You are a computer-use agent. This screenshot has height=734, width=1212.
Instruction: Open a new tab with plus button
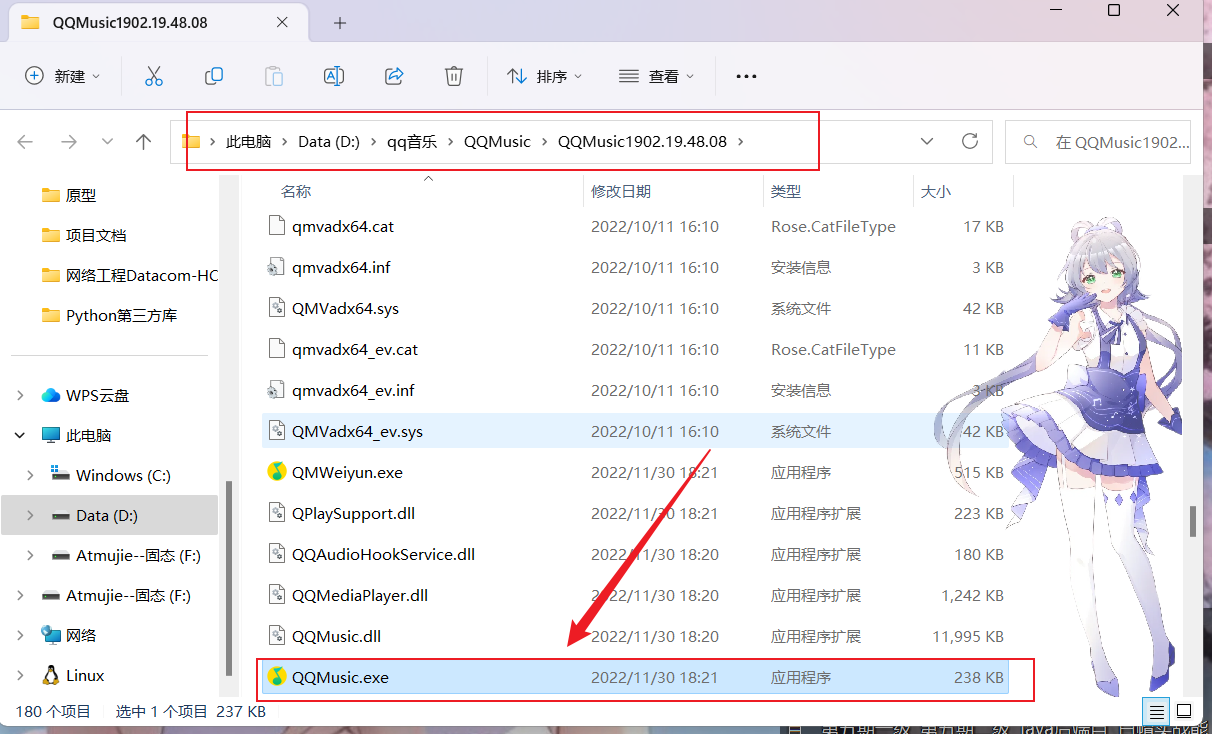pos(340,22)
